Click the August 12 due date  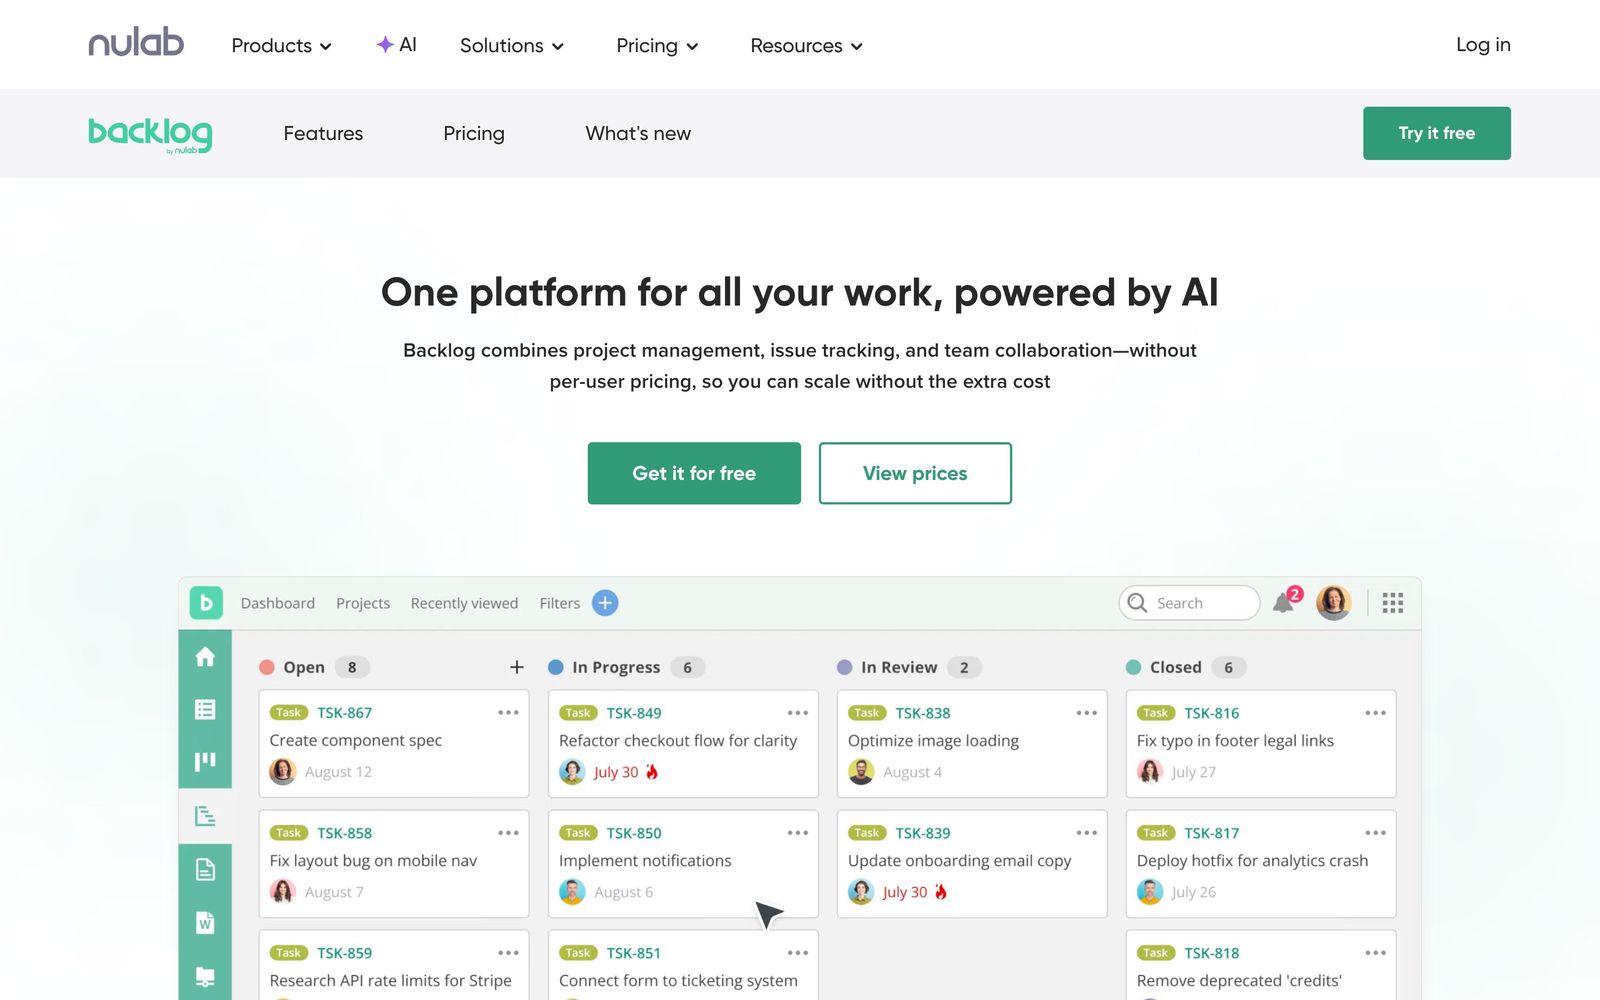pyautogui.click(x=338, y=772)
